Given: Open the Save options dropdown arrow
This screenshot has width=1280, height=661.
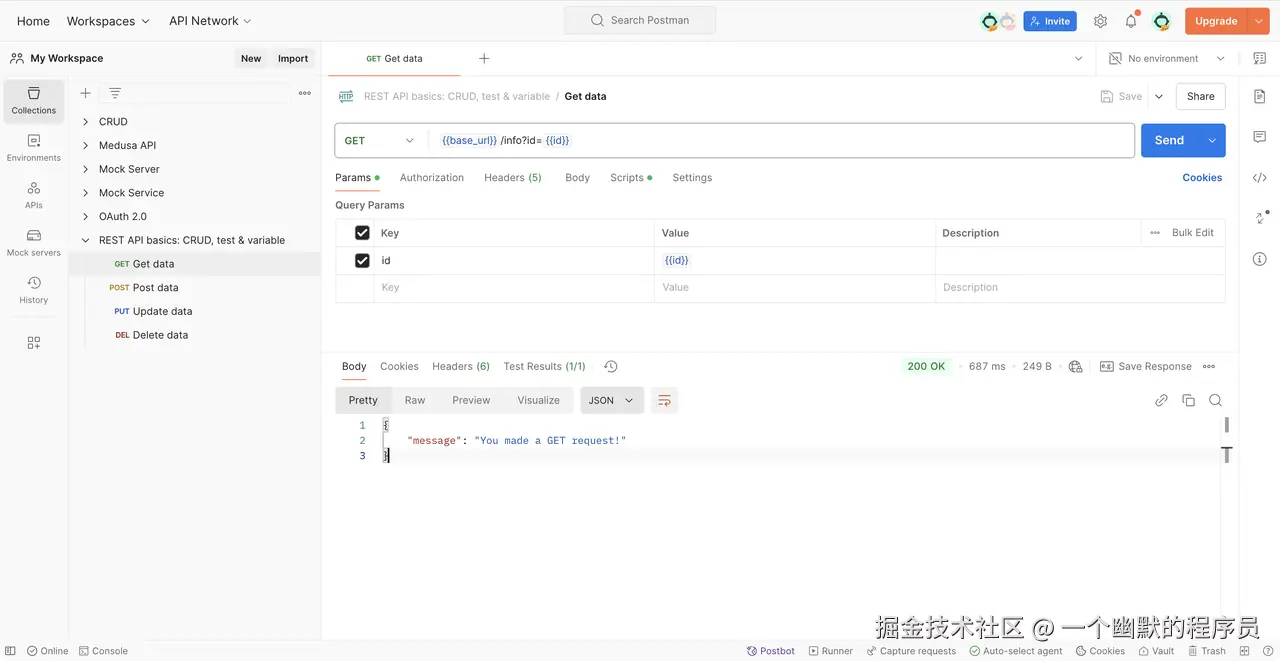Looking at the screenshot, I should (x=1159, y=97).
